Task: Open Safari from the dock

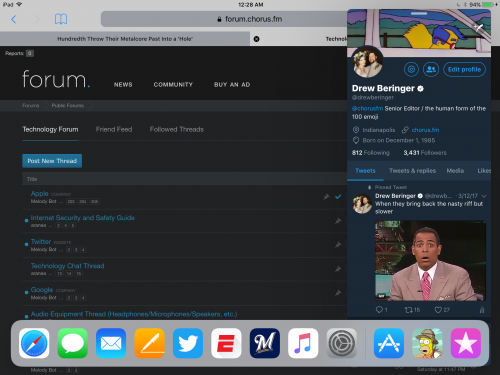Action: pos(34,343)
